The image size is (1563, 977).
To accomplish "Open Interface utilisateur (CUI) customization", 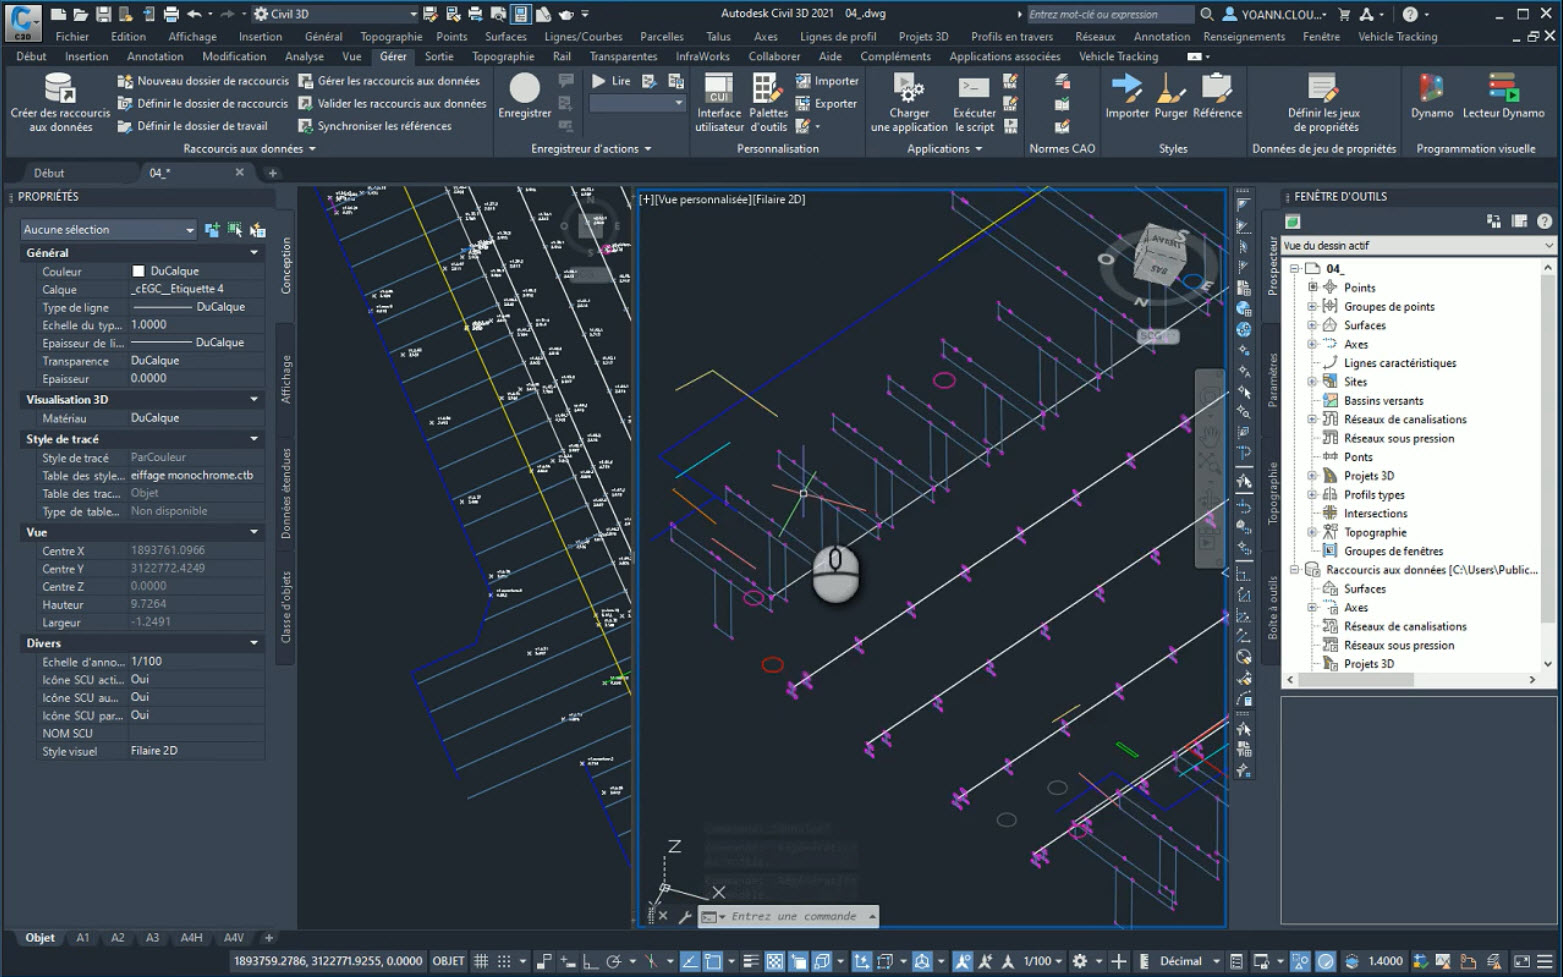I will click(x=718, y=90).
